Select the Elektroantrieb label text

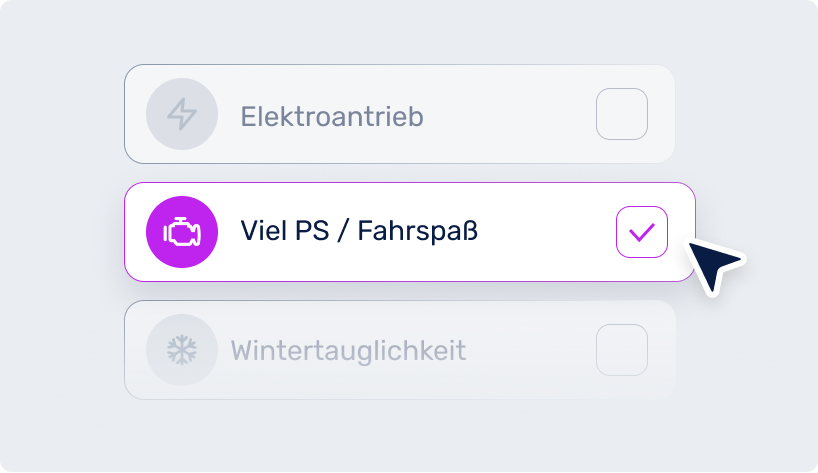[332, 117]
